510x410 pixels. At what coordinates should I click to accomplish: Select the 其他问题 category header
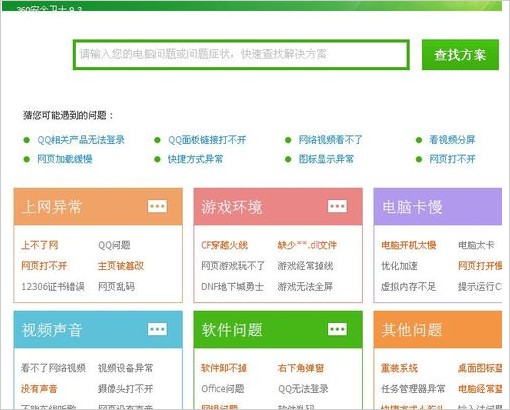tap(438, 330)
